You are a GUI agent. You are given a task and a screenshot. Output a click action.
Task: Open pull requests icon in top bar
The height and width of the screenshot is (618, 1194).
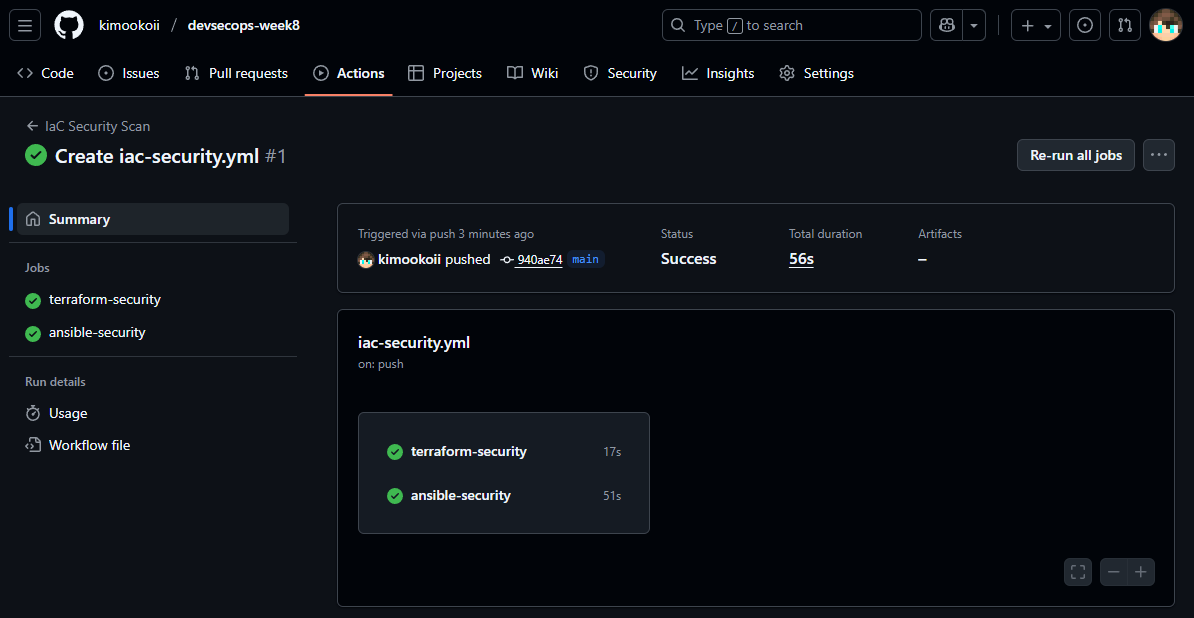[x=1125, y=25]
